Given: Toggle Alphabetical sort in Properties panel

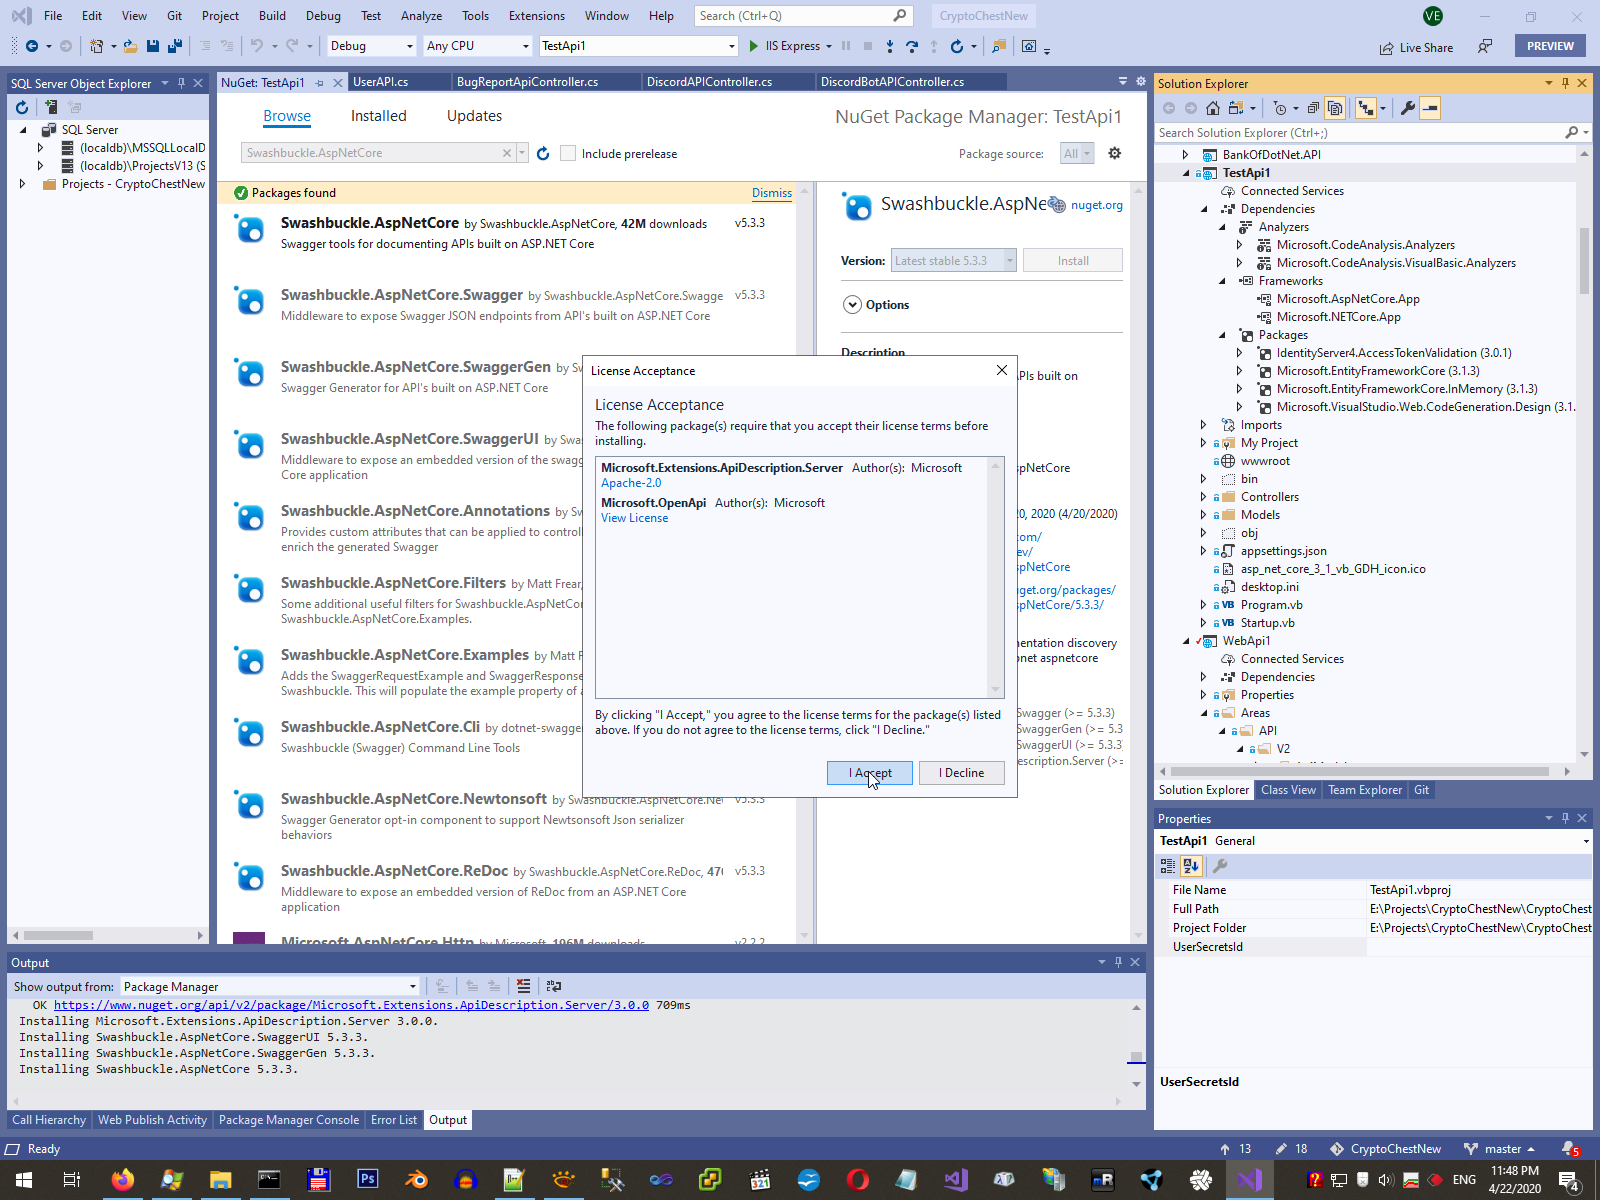Looking at the screenshot, I should [1190, 866].
